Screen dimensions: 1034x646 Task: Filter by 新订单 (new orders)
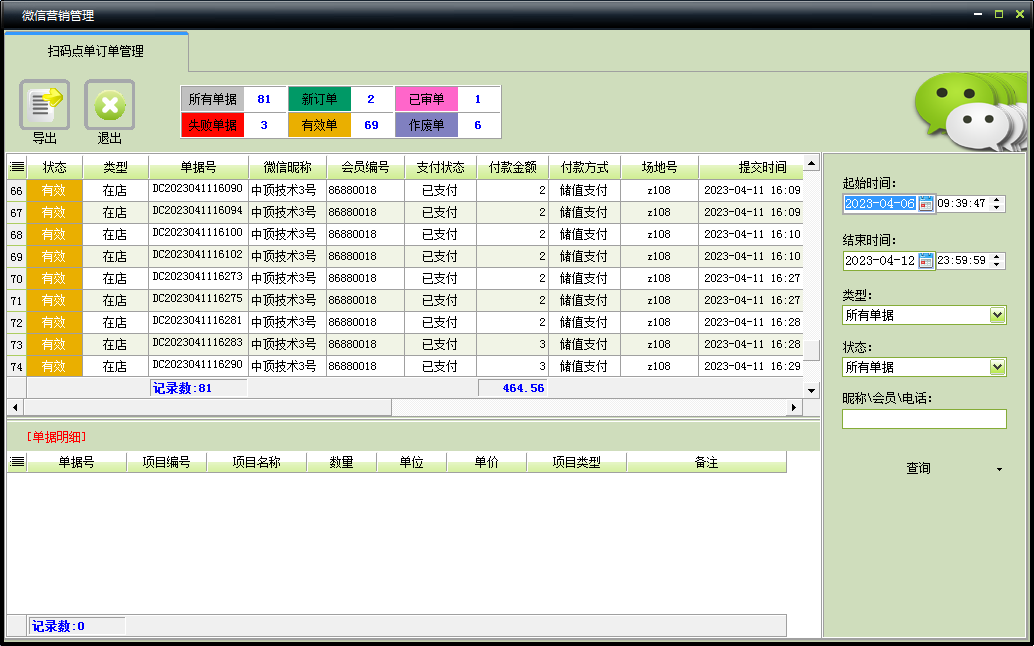click(x=319, y=99)
